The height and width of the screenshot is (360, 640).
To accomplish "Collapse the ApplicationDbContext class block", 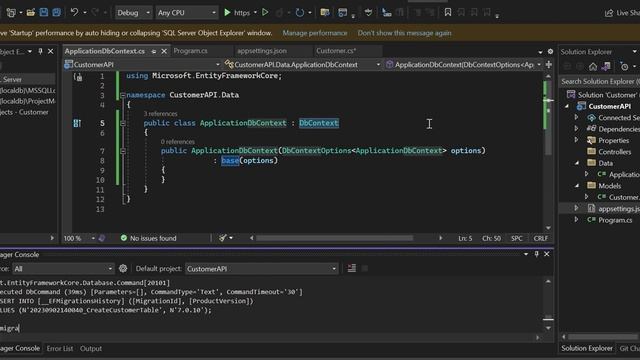I will coord(123,123).
